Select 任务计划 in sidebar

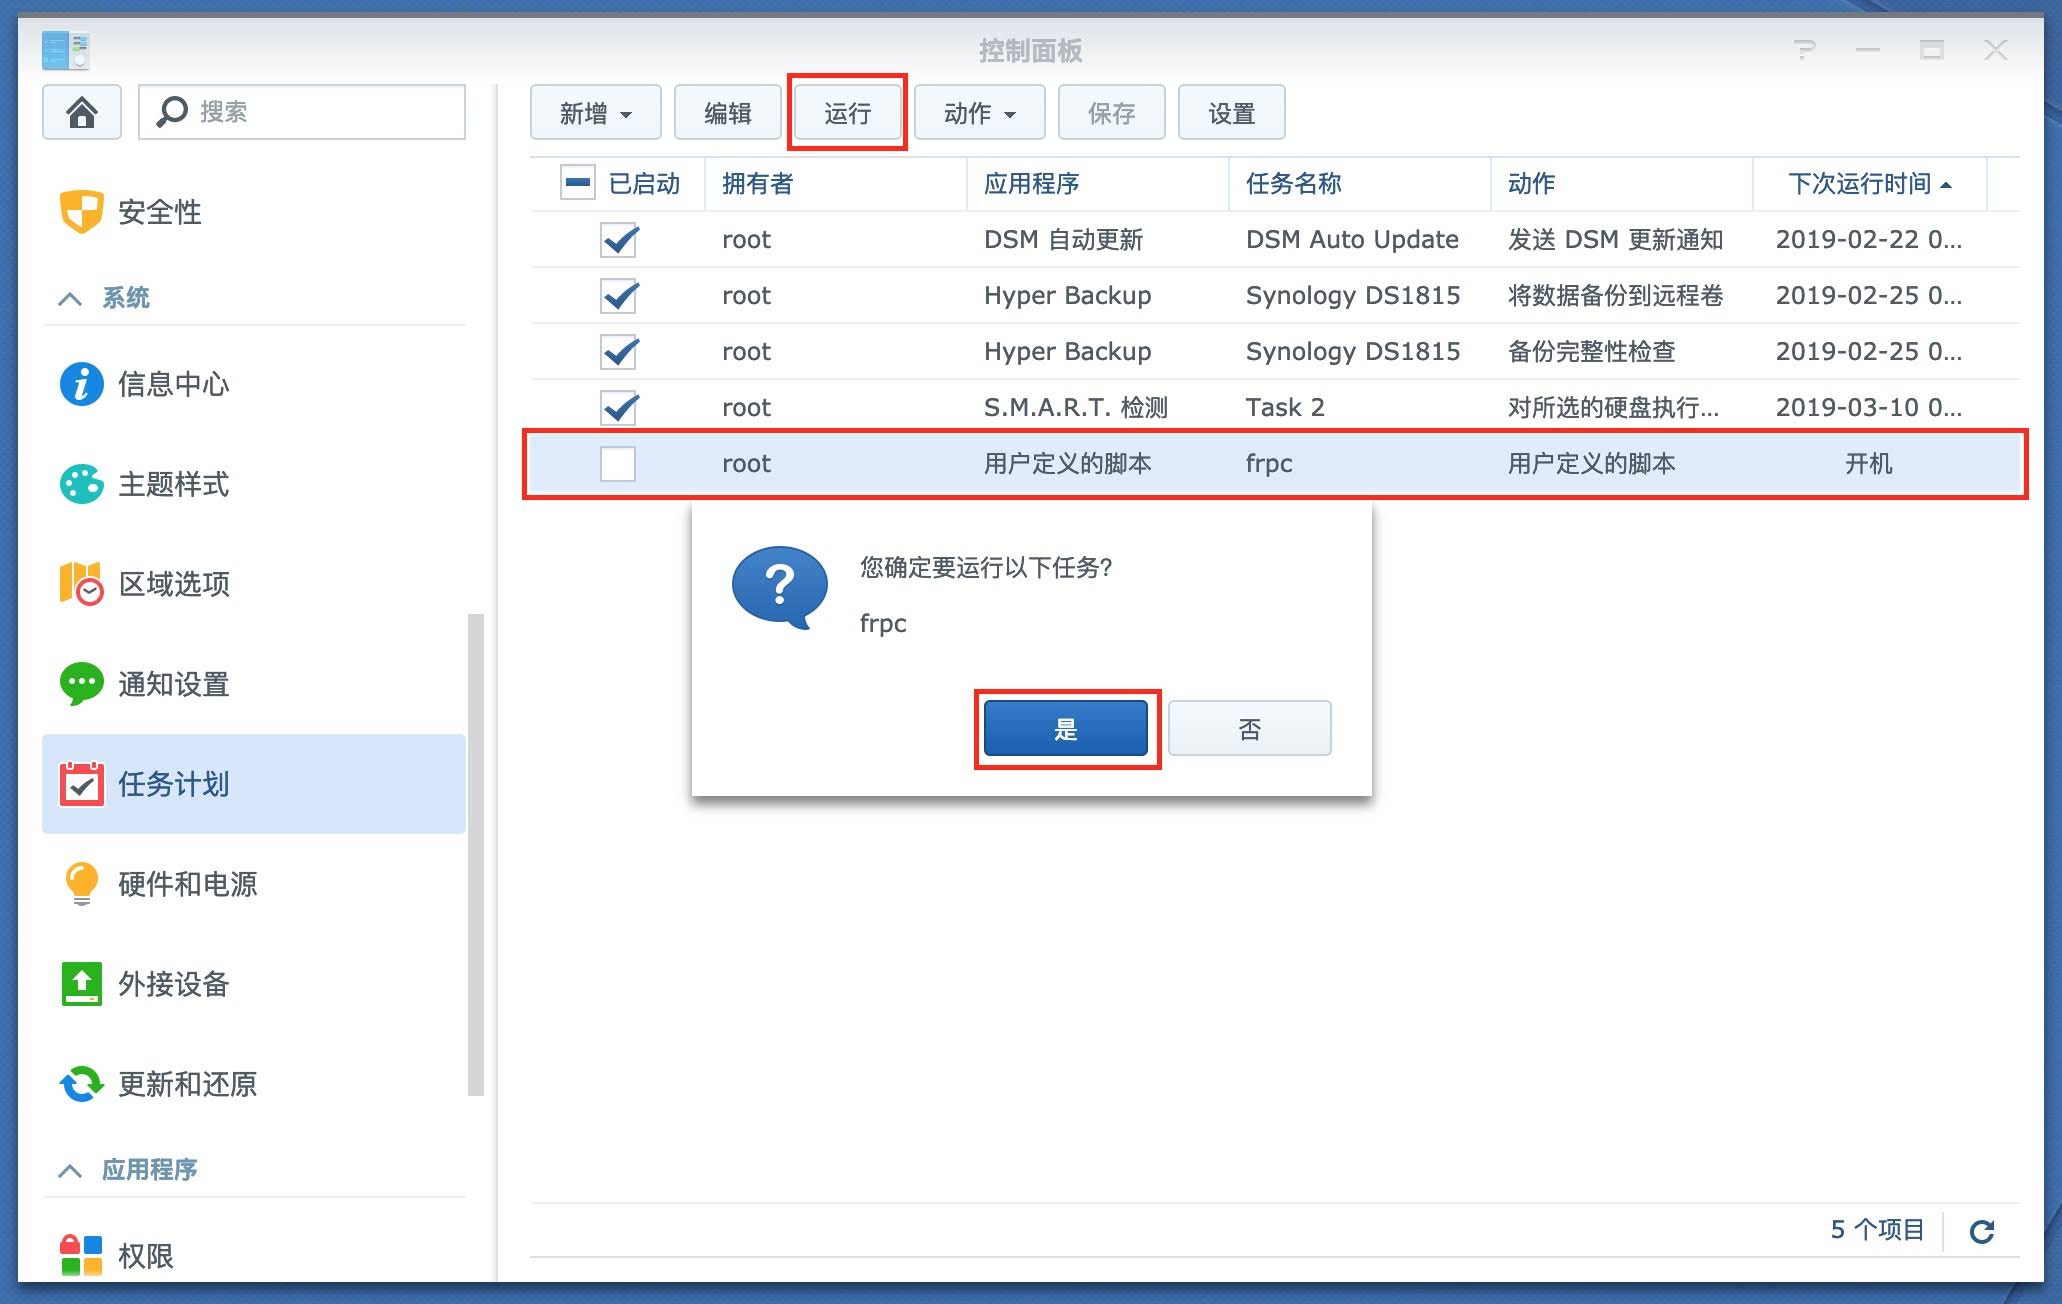pyautogui.click(x=254, y=784)
